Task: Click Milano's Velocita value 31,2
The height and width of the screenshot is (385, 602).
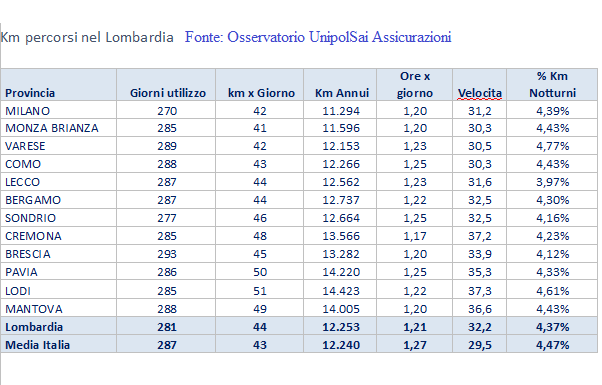Action: click(480, 111)
